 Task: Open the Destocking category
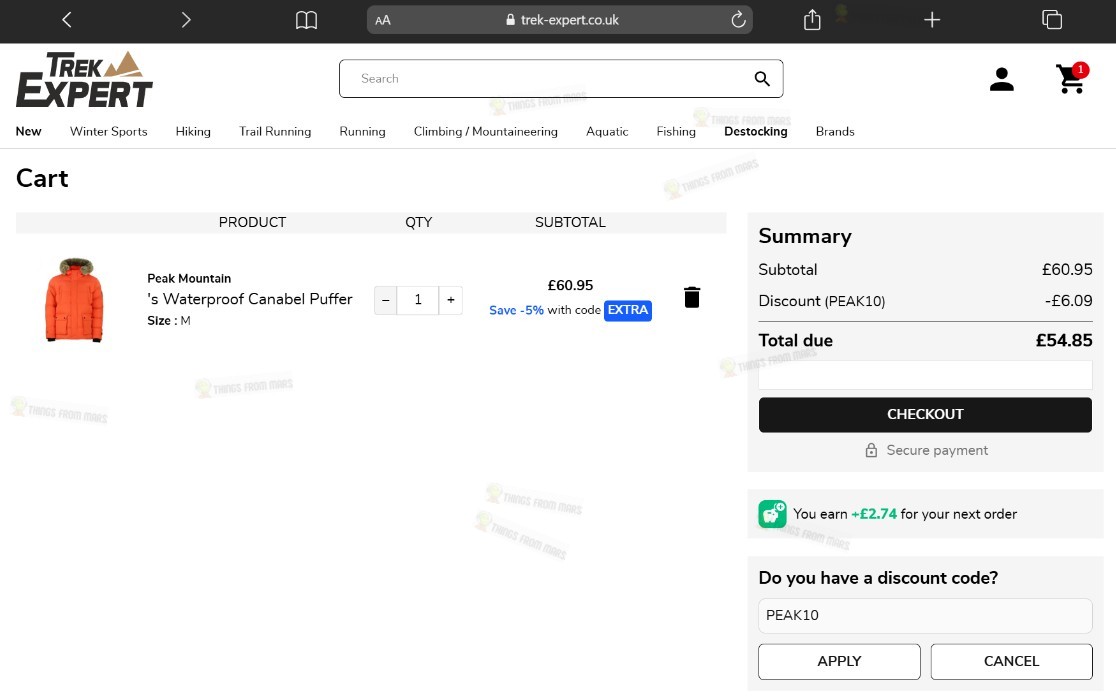pyautogui.click(x=756, y=131)
